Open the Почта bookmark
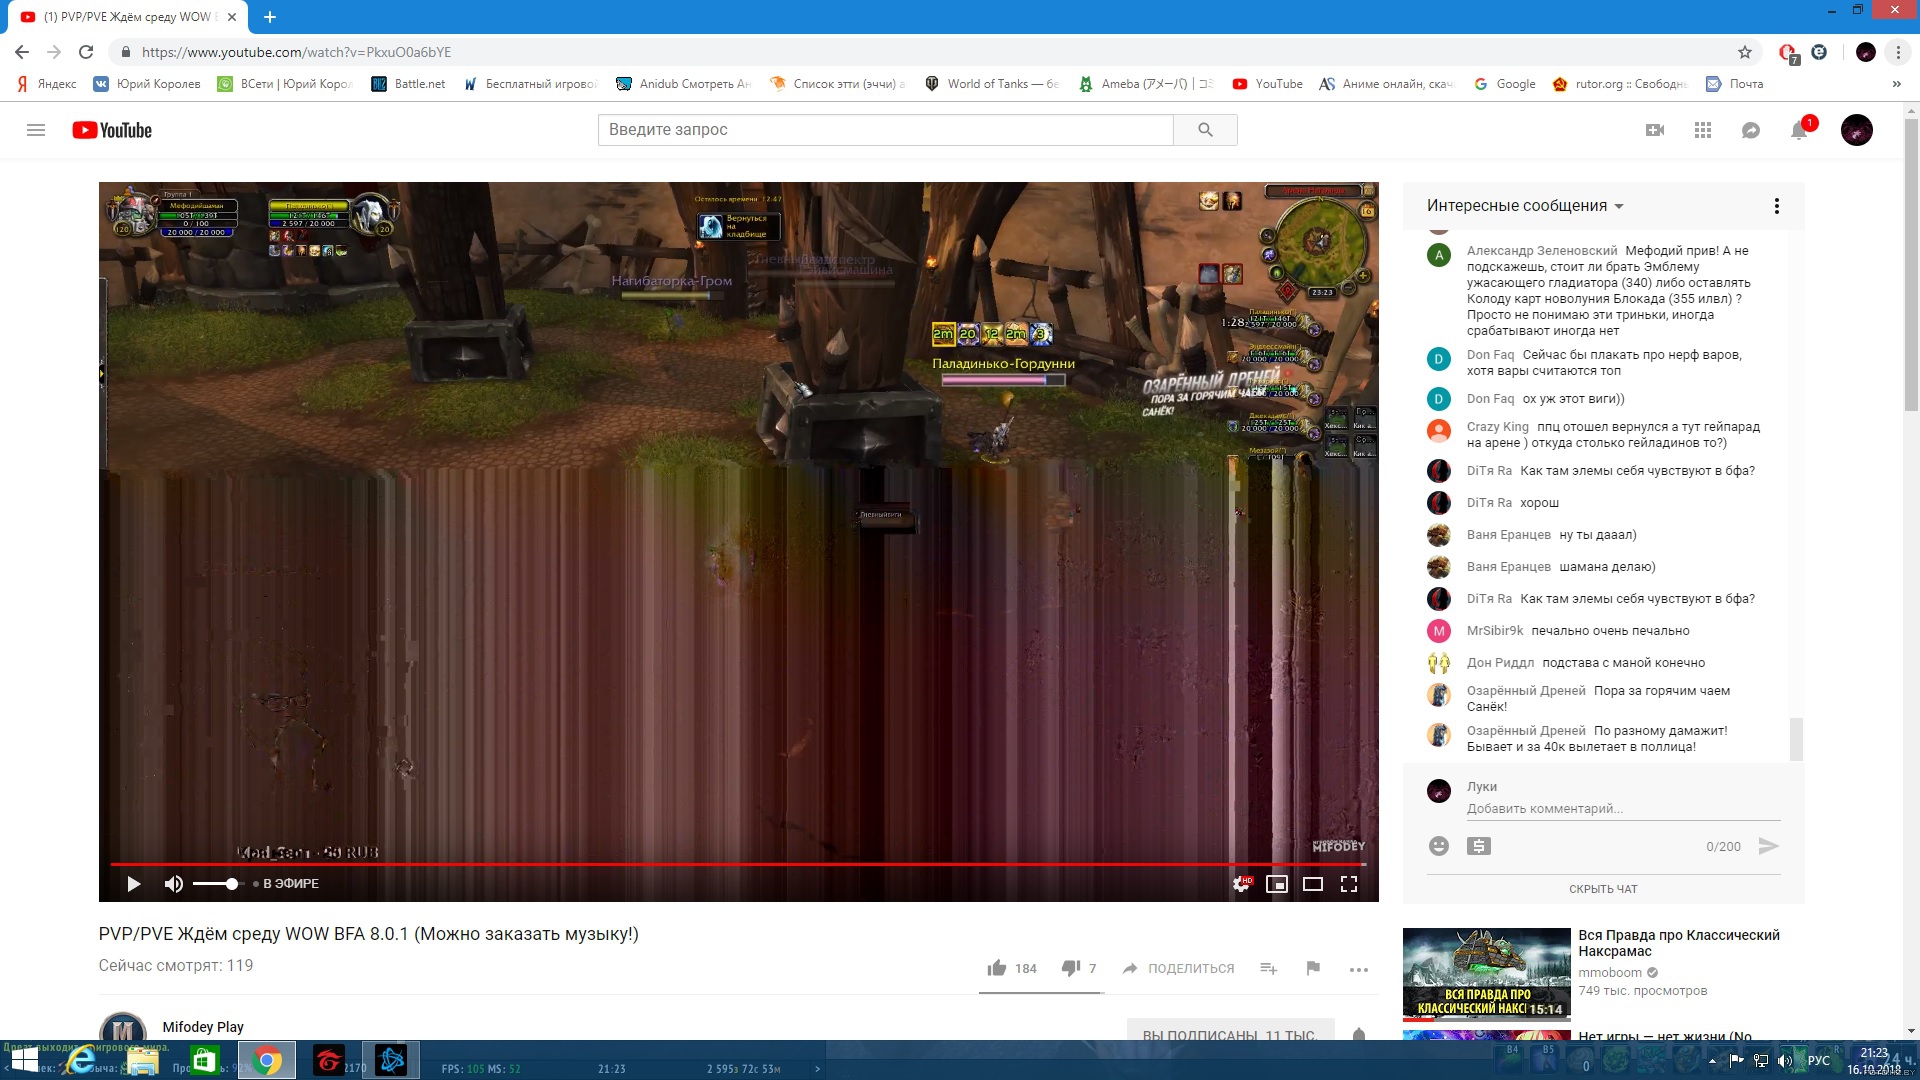Viewport: 1920px width, 1080px height. (1735, 84)
